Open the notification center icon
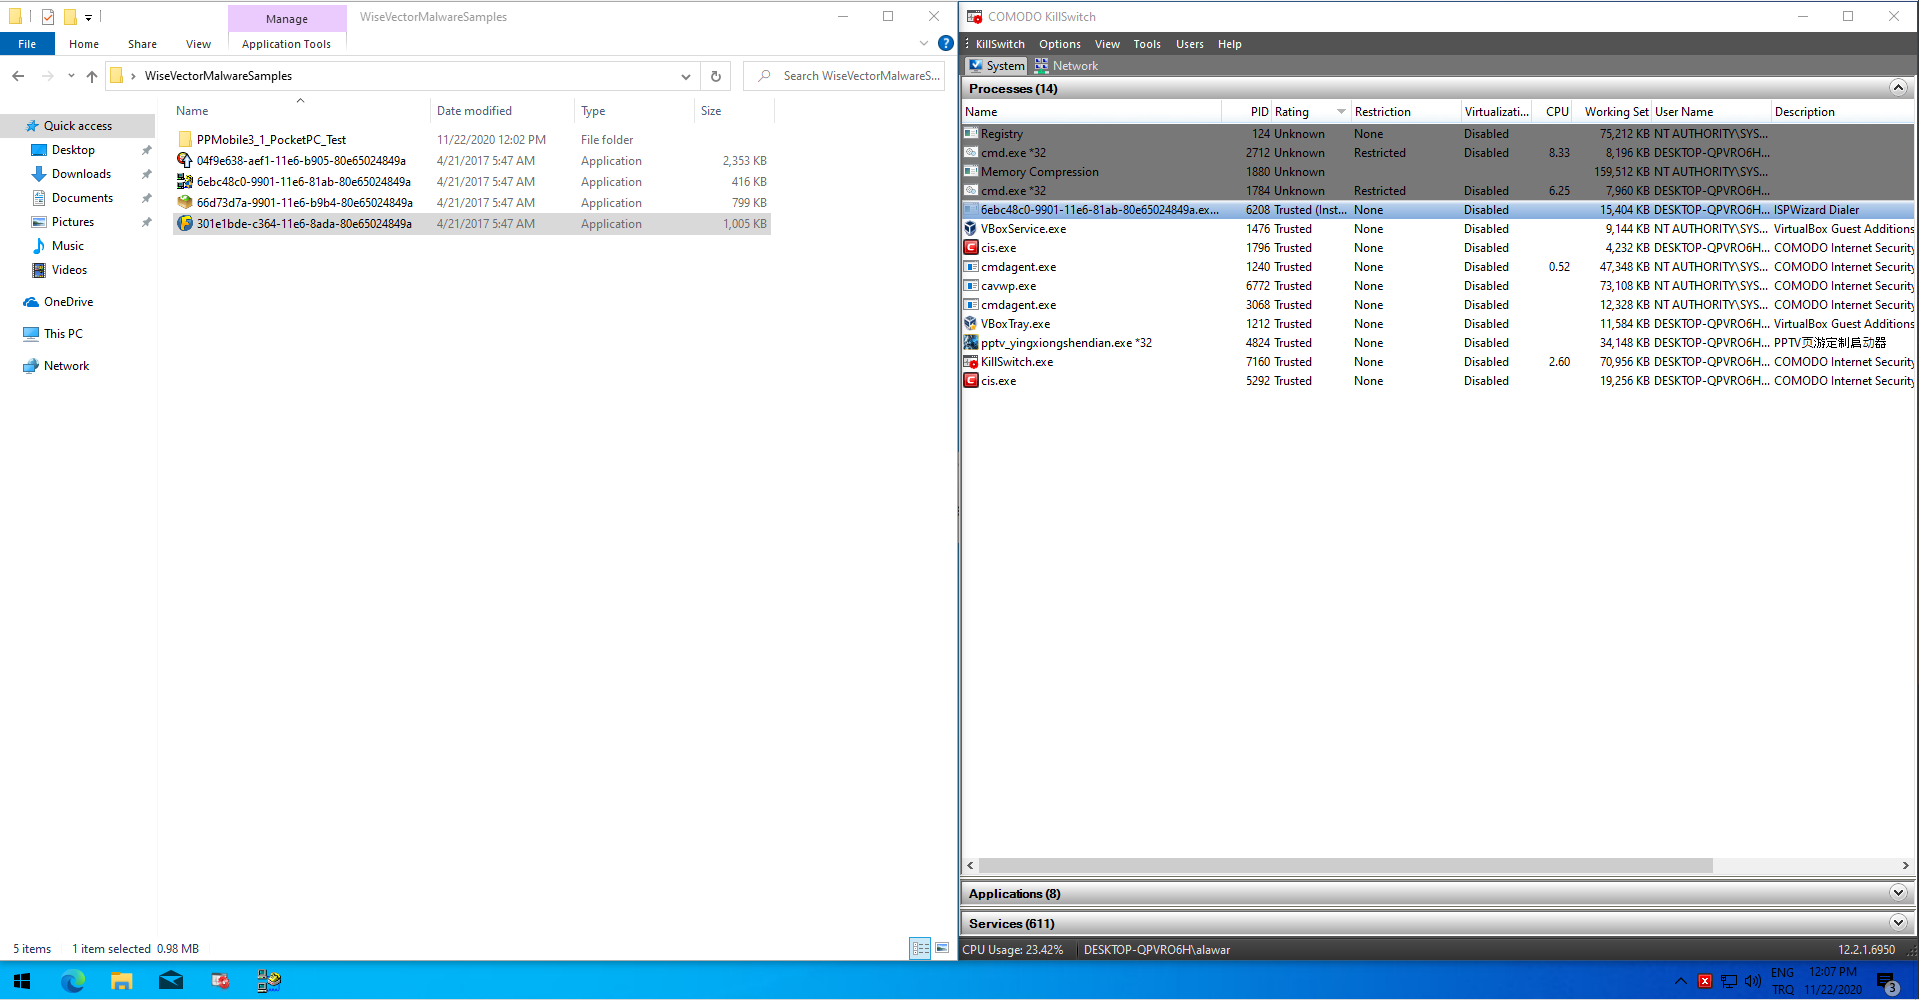This screenshot has height=1000, width=1919. point(1887,982)
